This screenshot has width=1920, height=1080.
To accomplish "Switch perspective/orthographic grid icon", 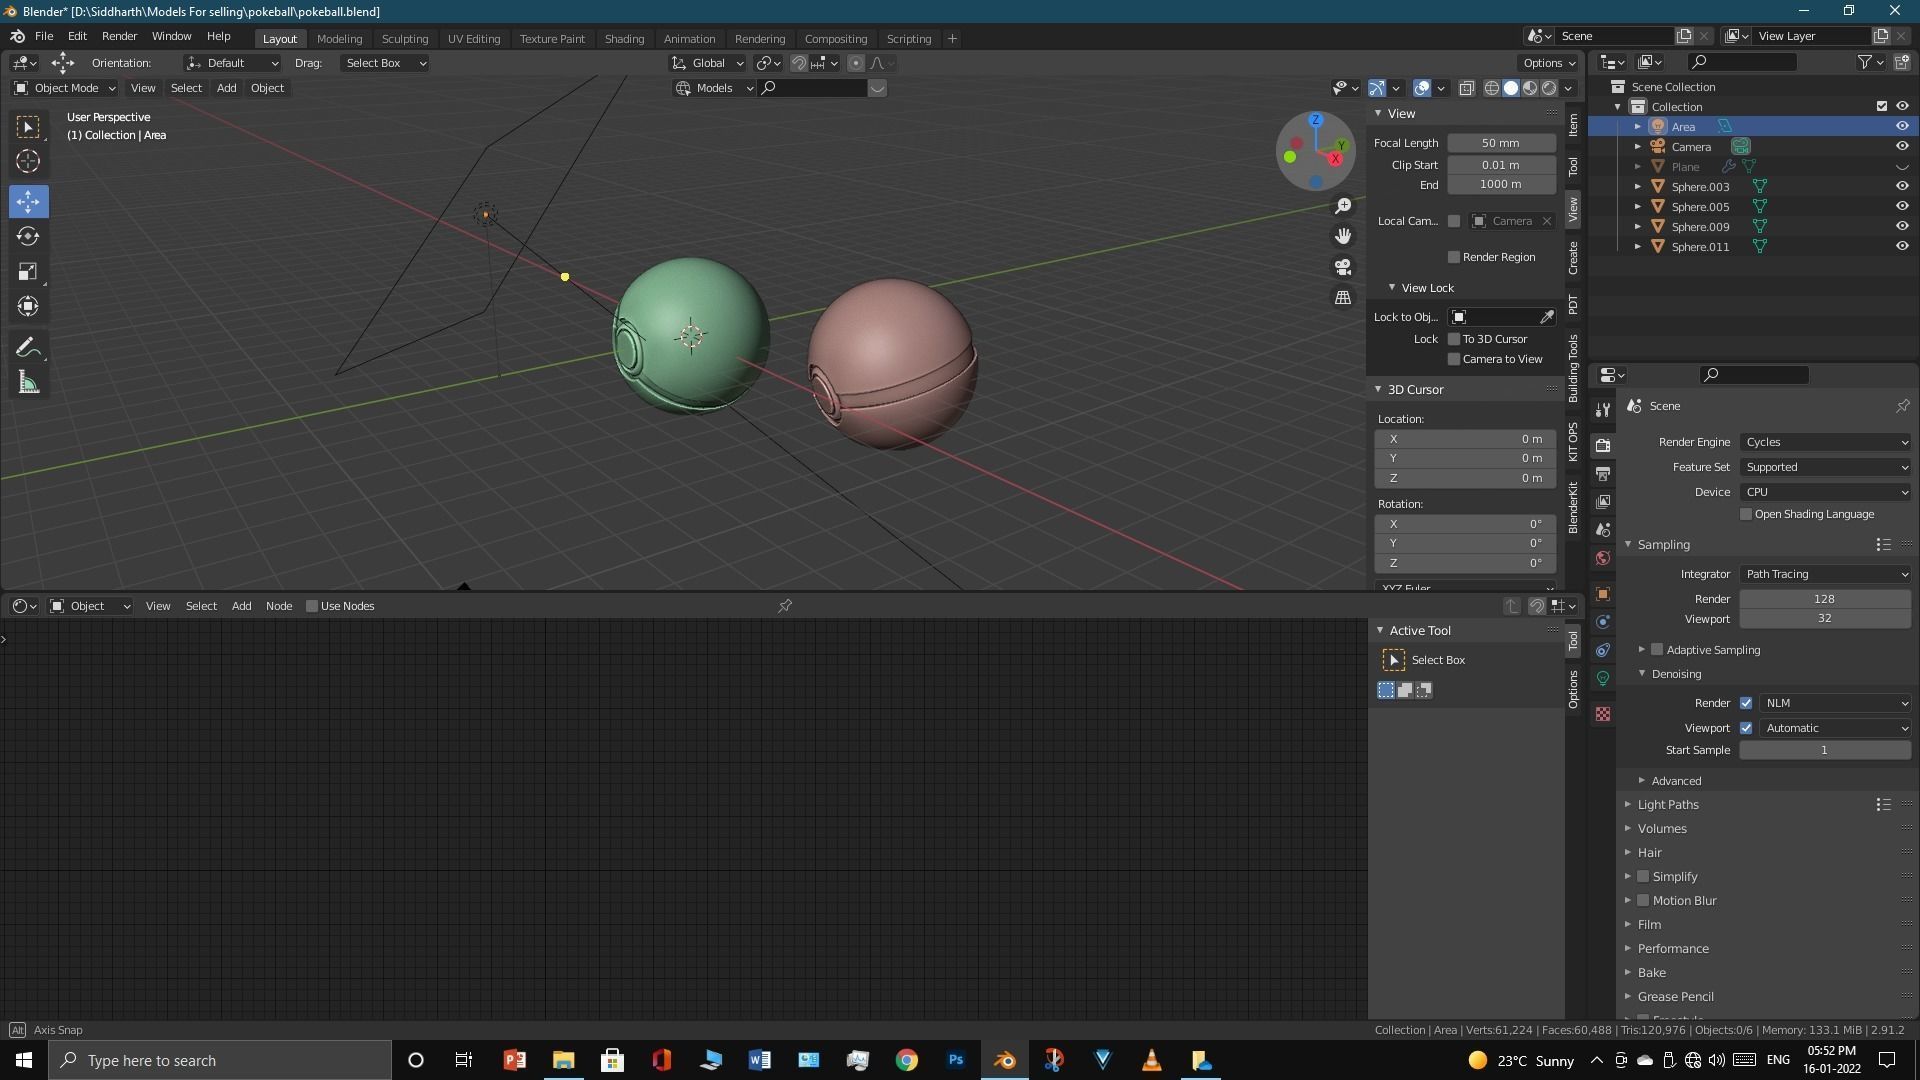I will point(1343,298).
